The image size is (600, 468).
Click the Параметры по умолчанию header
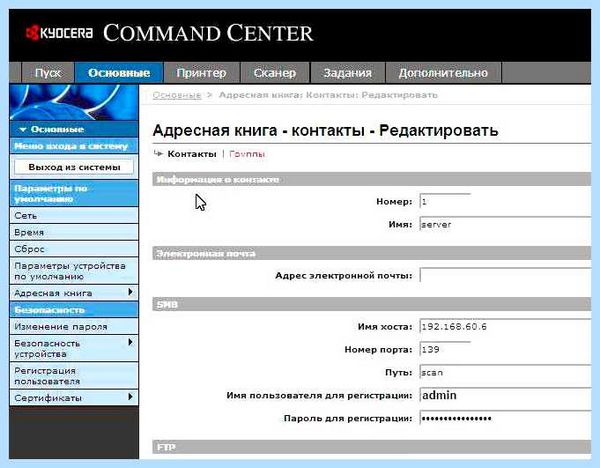[x=74, y=194]
